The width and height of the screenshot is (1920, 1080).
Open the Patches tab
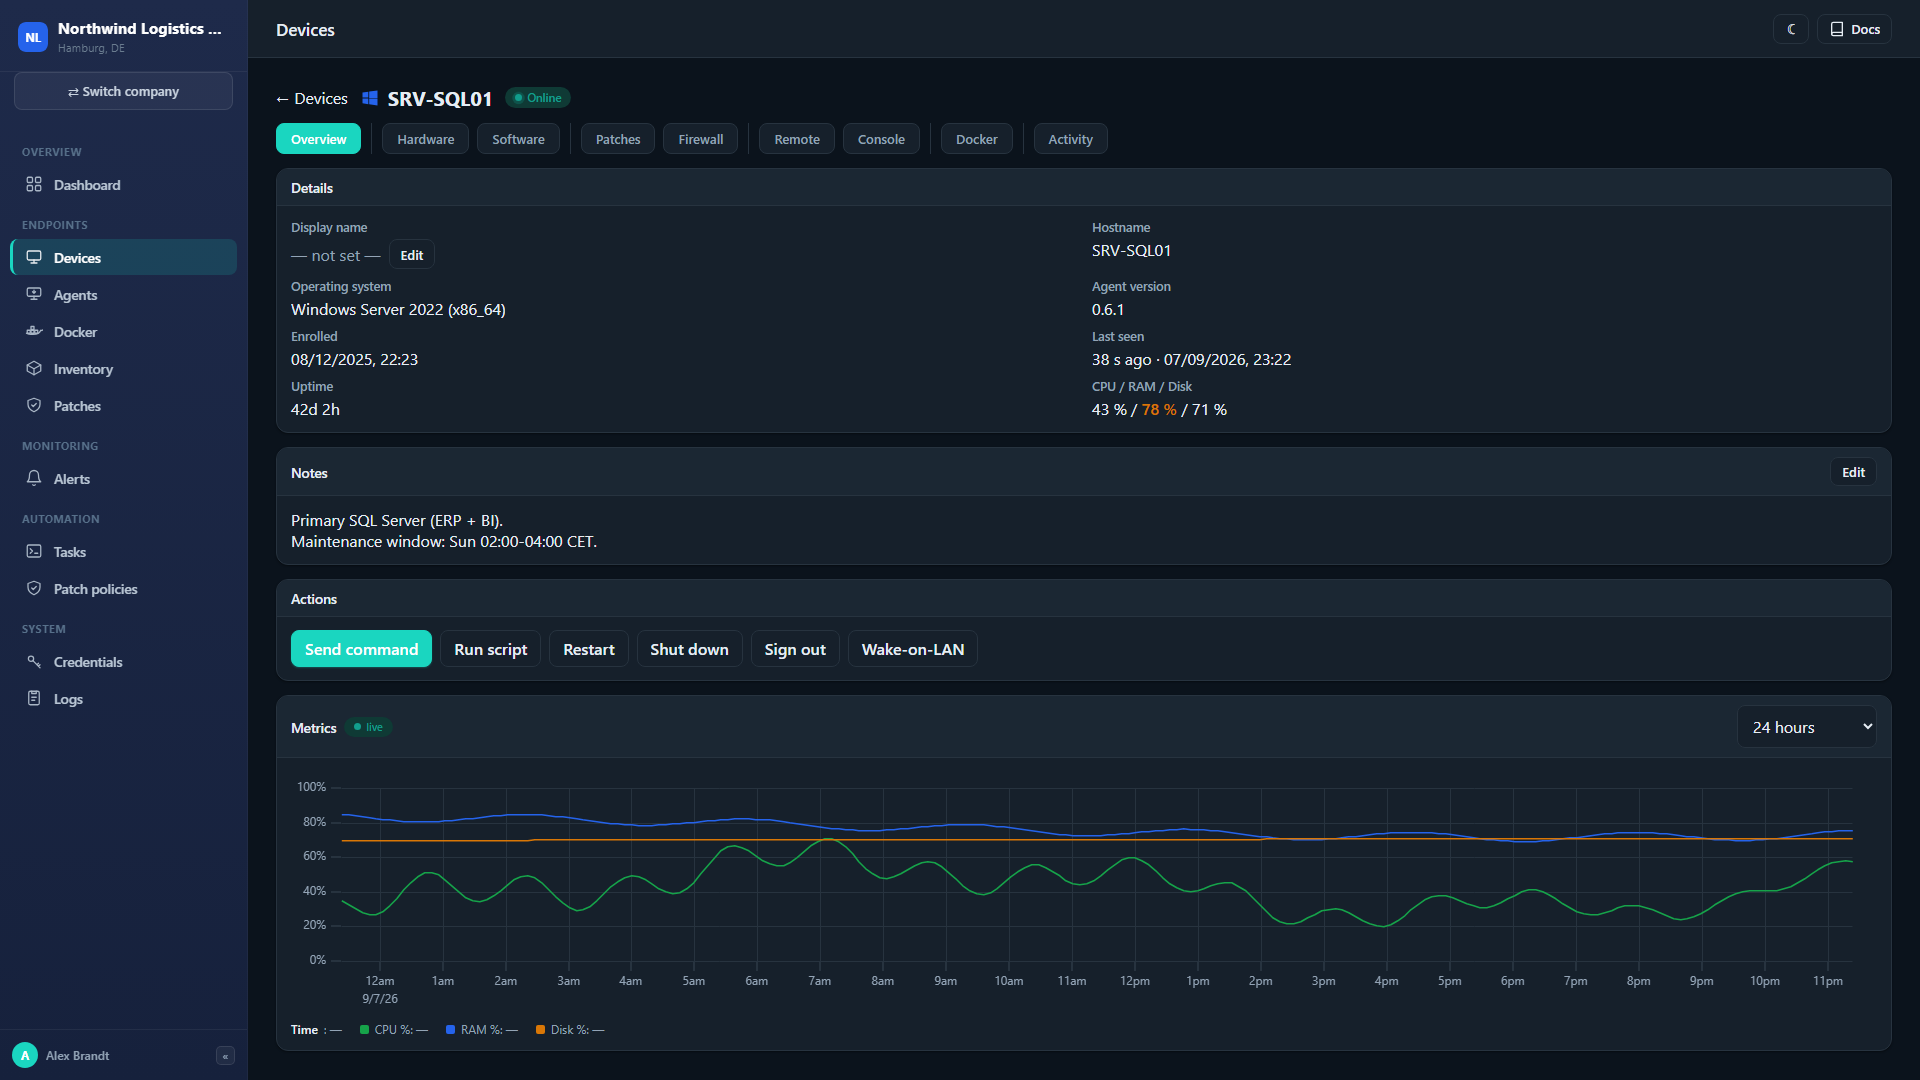[618, 139]
